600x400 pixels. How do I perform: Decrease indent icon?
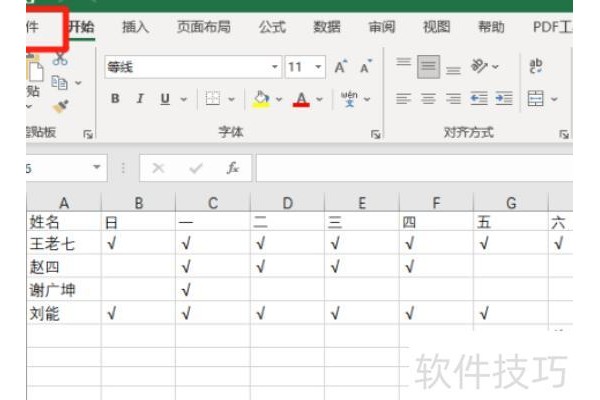[479, 99]
